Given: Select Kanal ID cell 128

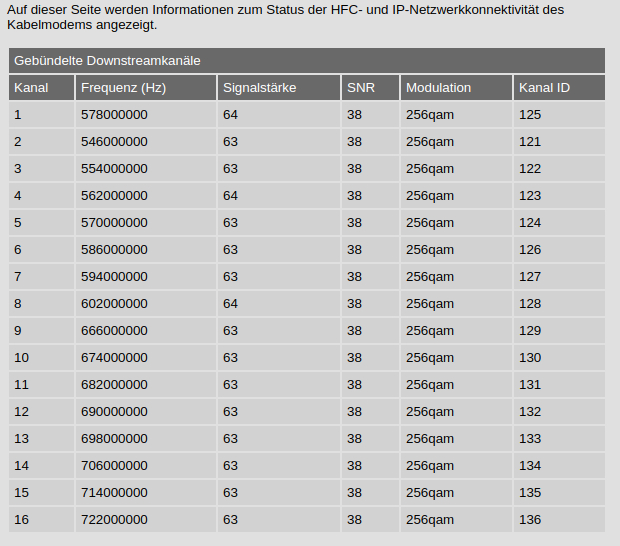Looking at the screenshot, I should pyautogui.click(x=530, y=304).
